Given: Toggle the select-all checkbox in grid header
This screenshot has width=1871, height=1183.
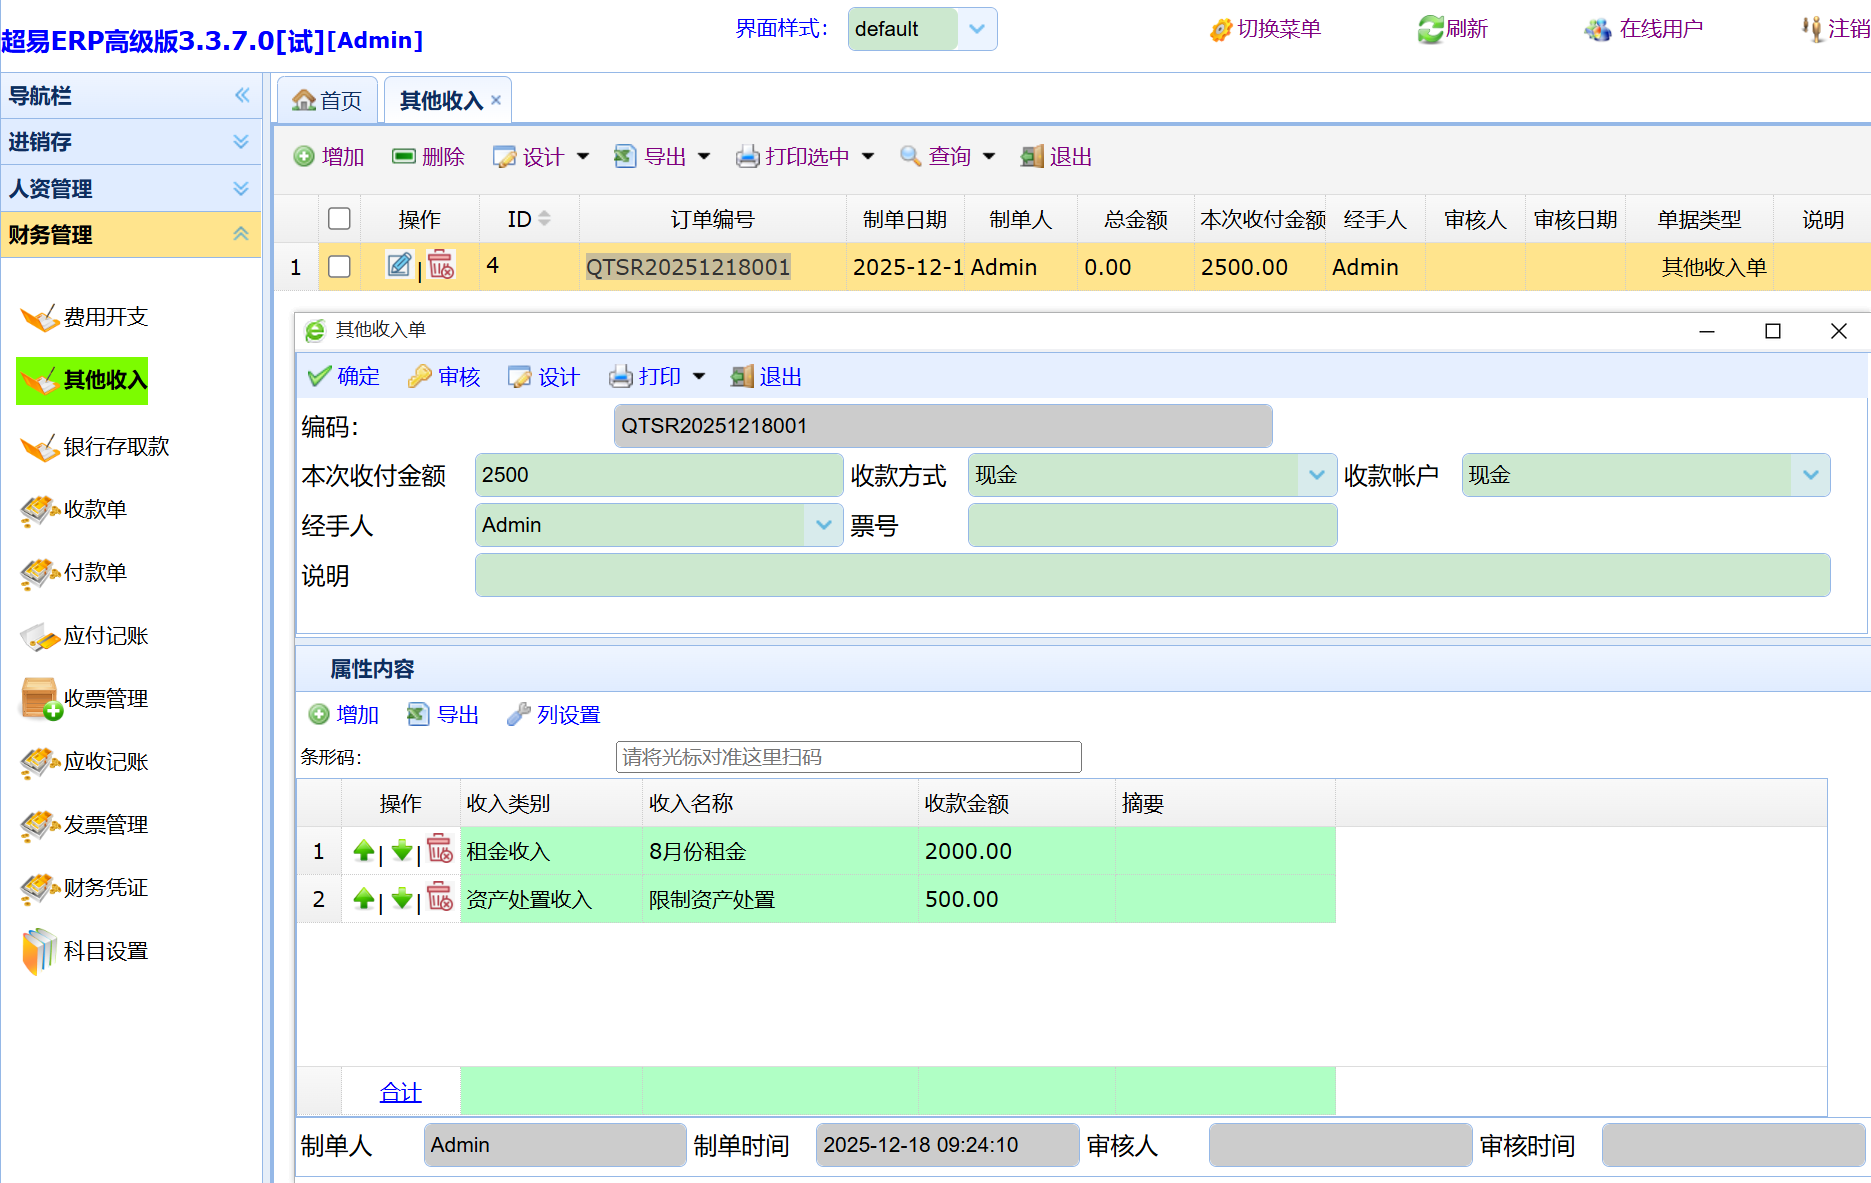Looking at the screenshot, I should (340, 219).
